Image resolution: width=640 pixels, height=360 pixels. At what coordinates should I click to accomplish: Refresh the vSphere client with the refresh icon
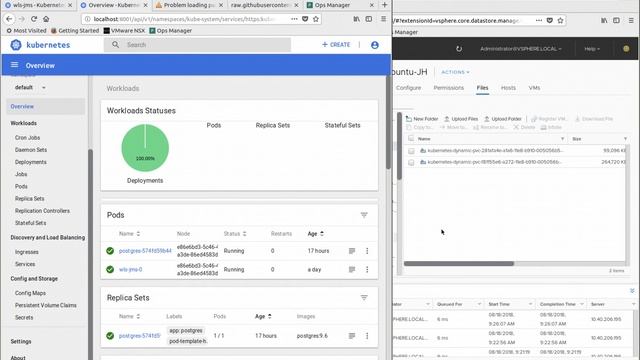pos(459,49)
